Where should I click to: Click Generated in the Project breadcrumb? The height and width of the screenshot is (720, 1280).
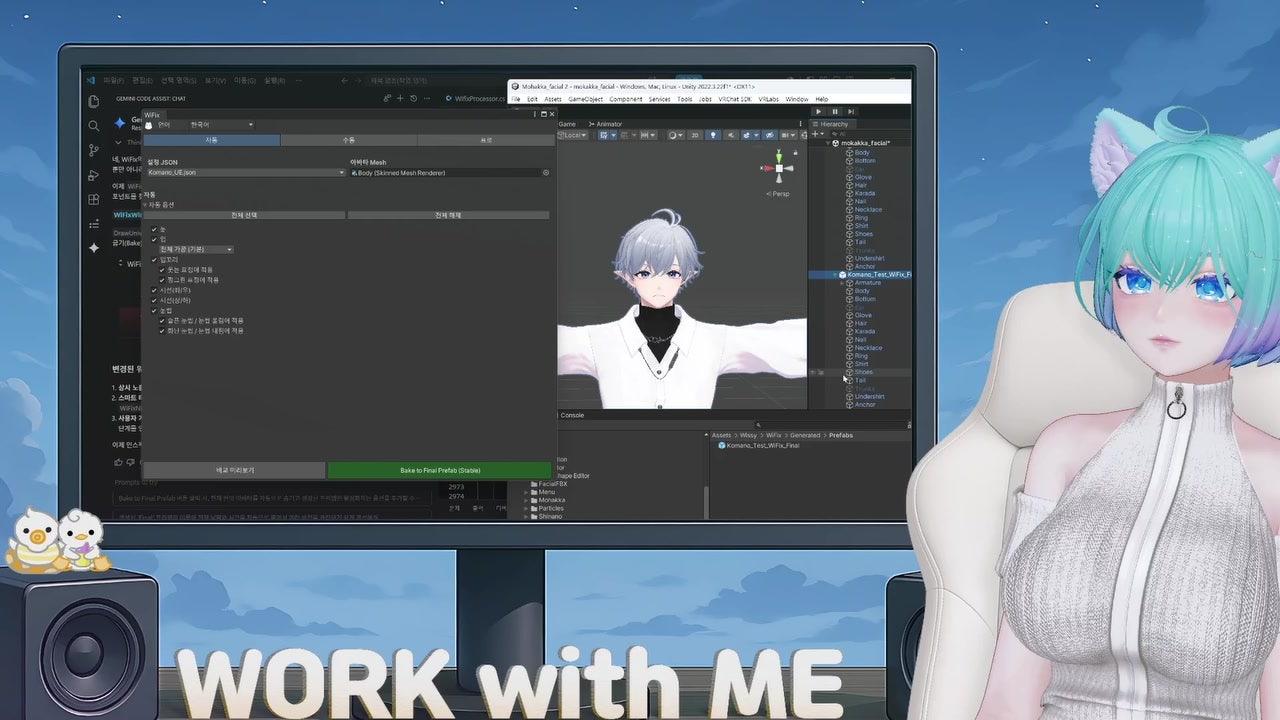point(805,435)
